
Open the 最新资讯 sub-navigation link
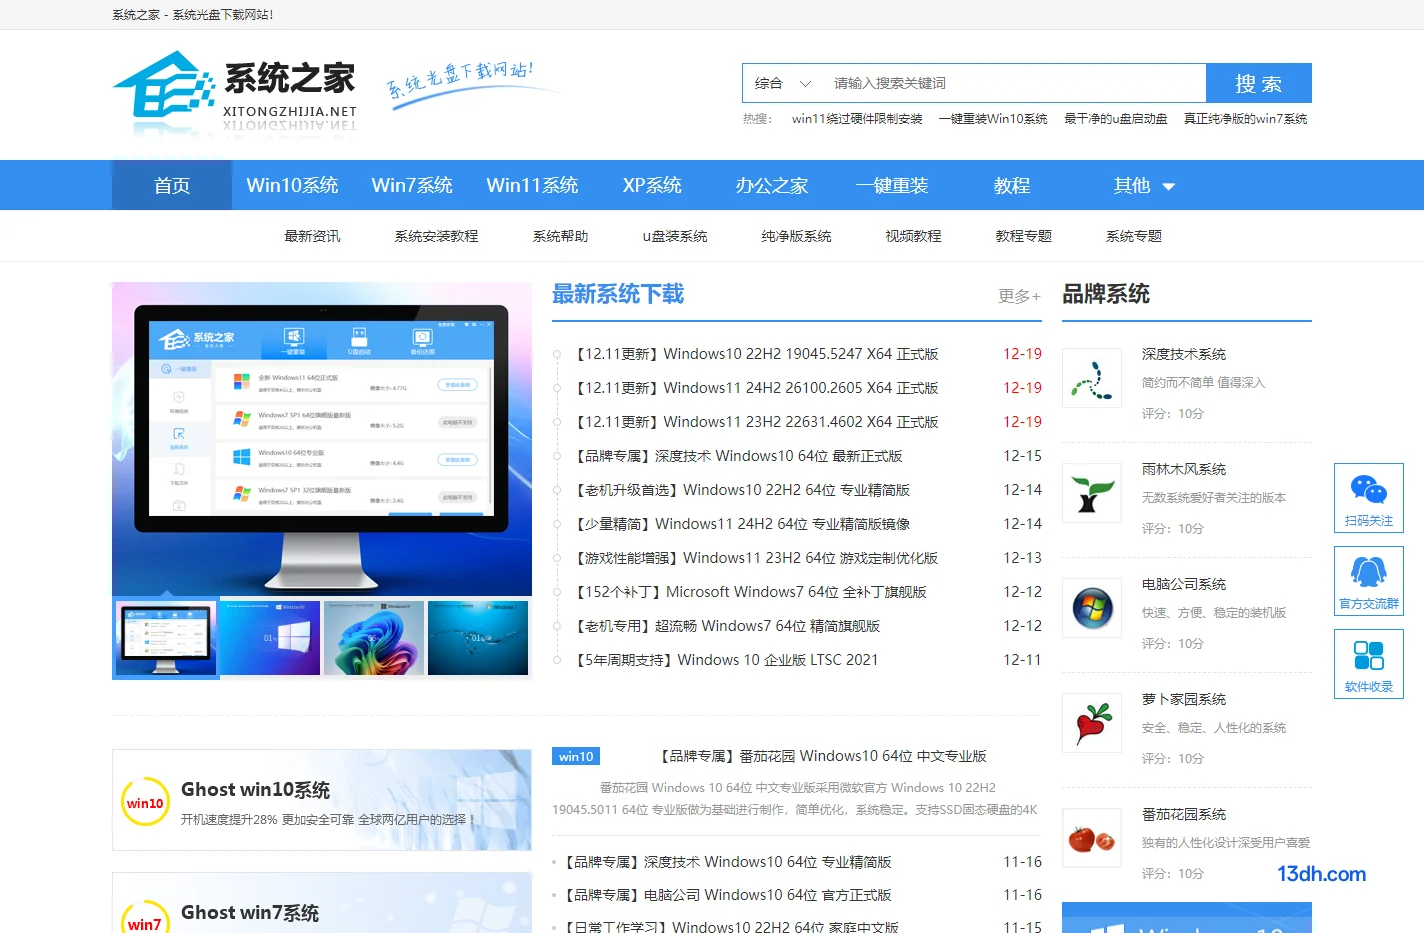[312, 236]
